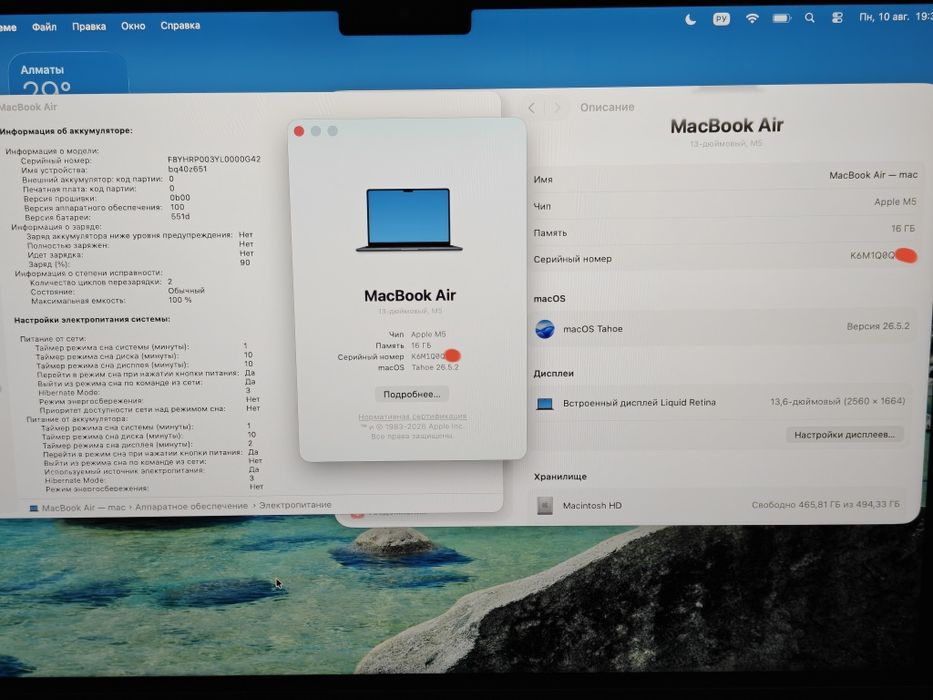Toggle Focus moon icon in menu bar
The height and width of the screenshot is (700, 933).
click(x=690, y=20)
